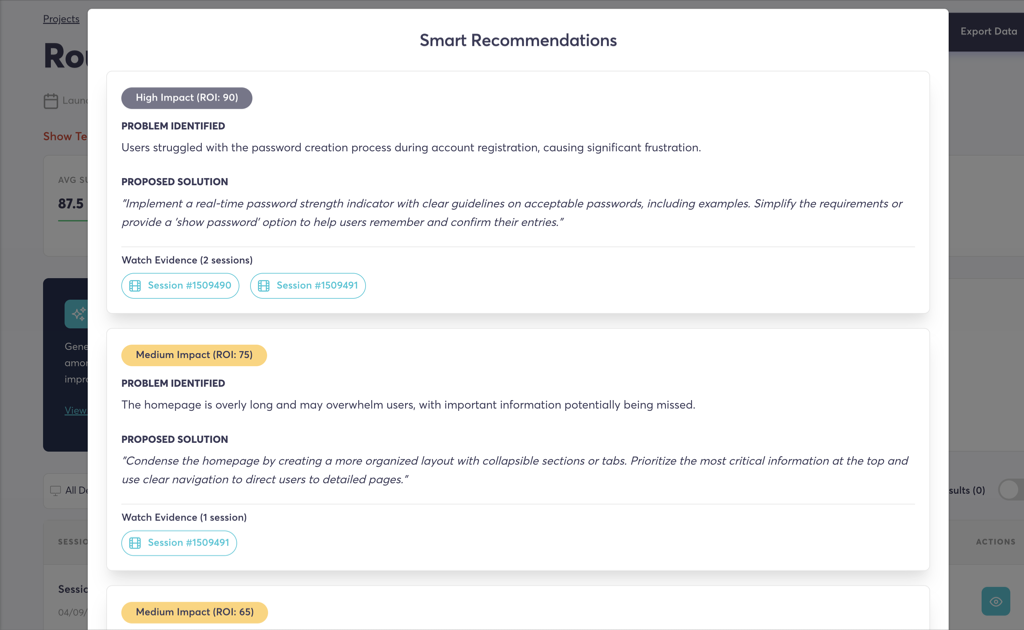Open the All Dates filter dropdown
1024x630 pixels.
coord(70,490)
